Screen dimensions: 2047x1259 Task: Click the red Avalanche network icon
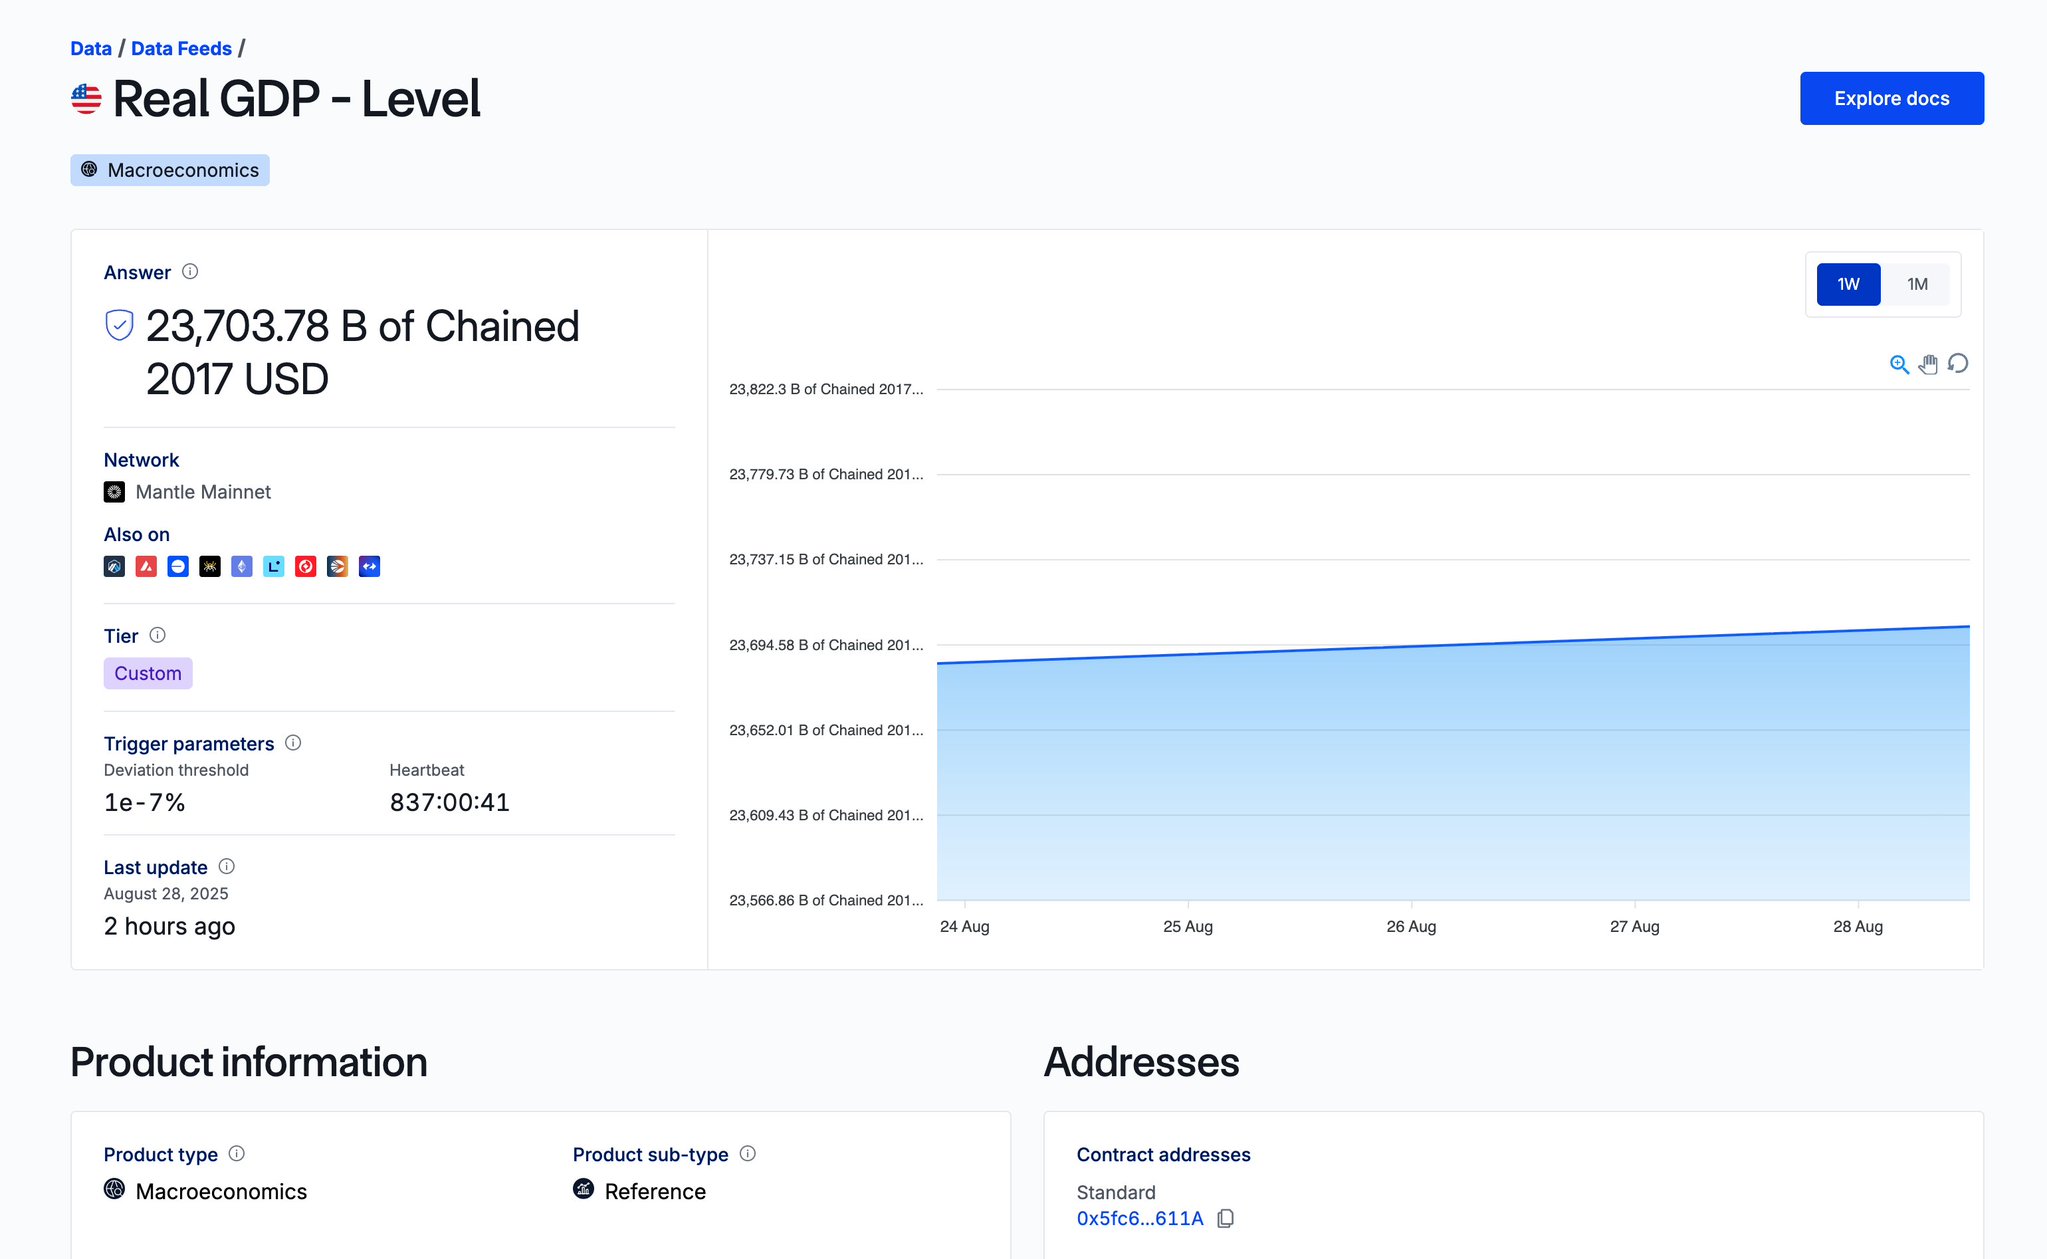(x=146, y=567)
